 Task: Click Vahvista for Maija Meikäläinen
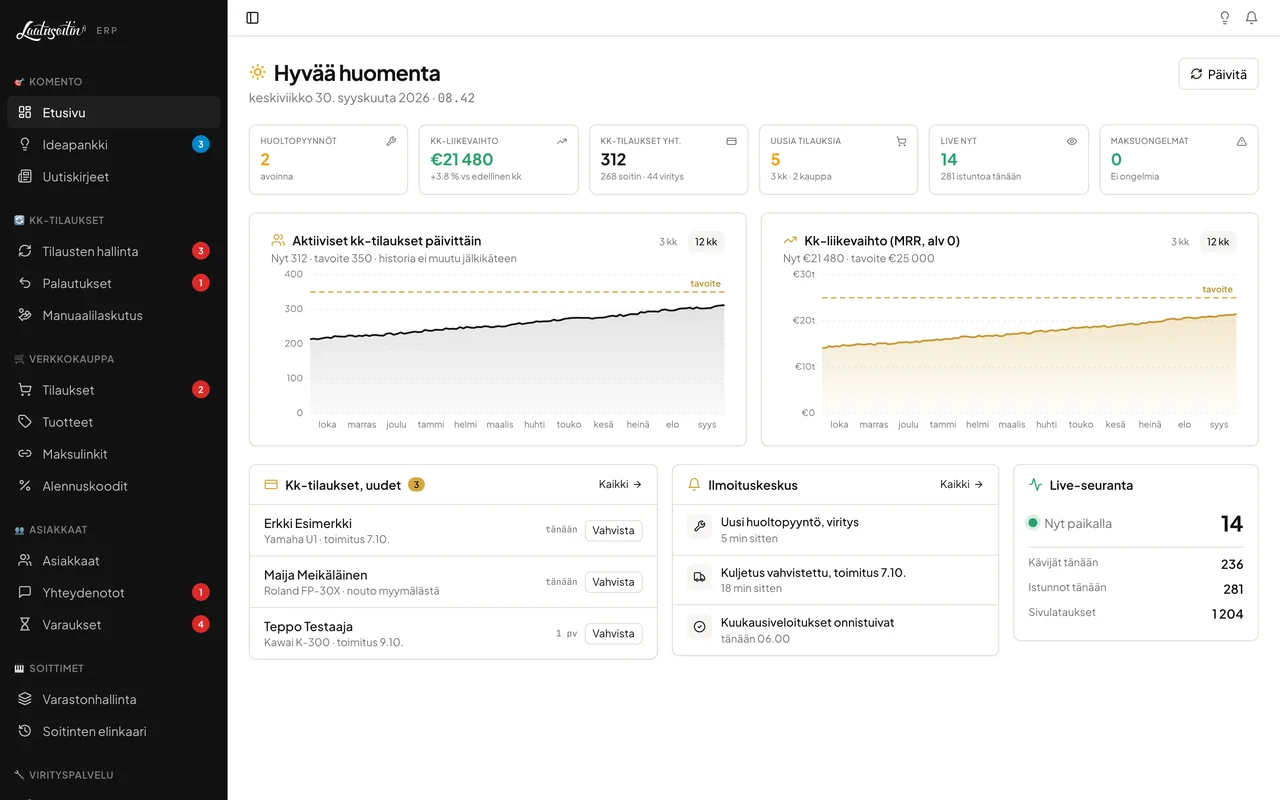[x=613, y=582]
